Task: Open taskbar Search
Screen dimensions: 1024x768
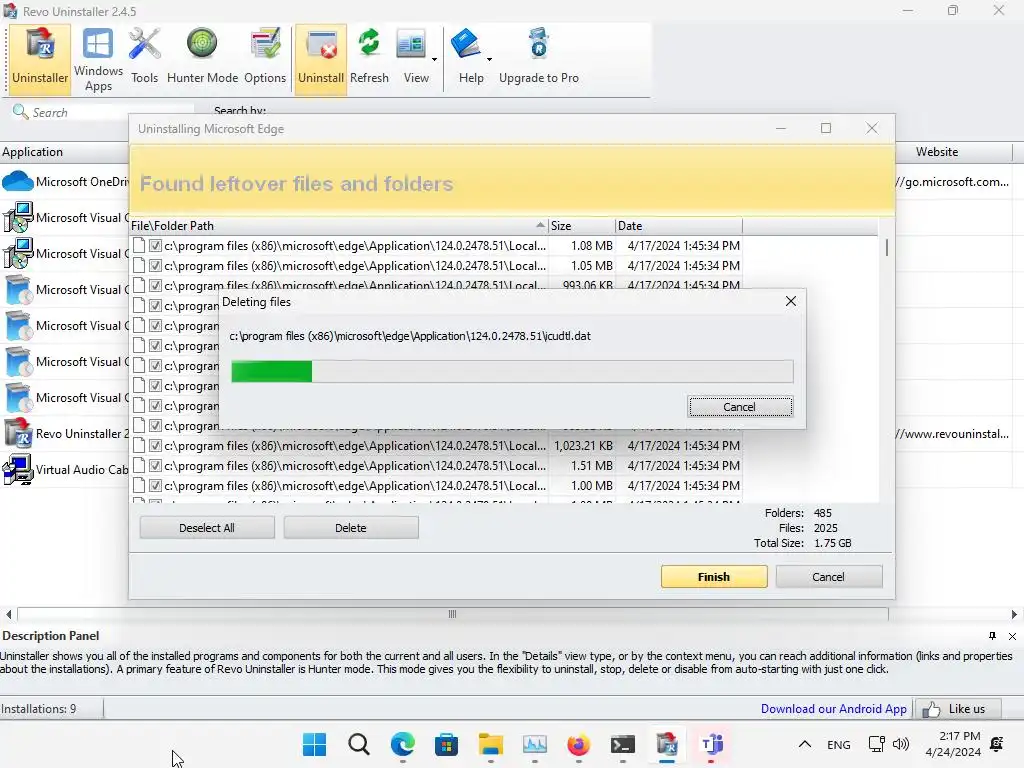Action: click(359, 744)
